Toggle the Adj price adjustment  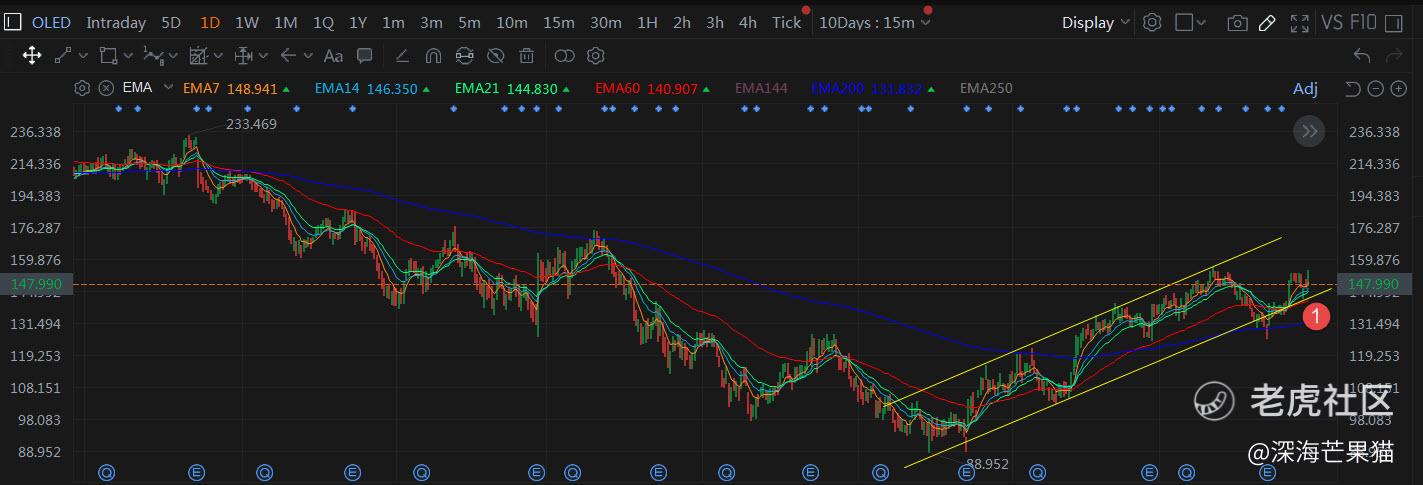coord(1305,88)
